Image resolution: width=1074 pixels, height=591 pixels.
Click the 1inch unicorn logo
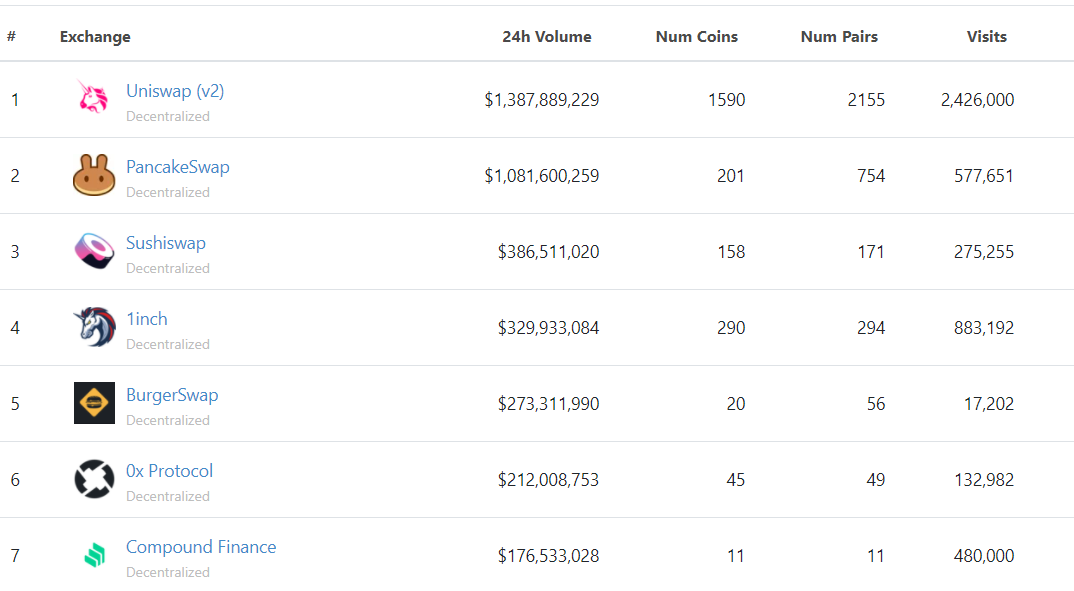tap(94, 327)
